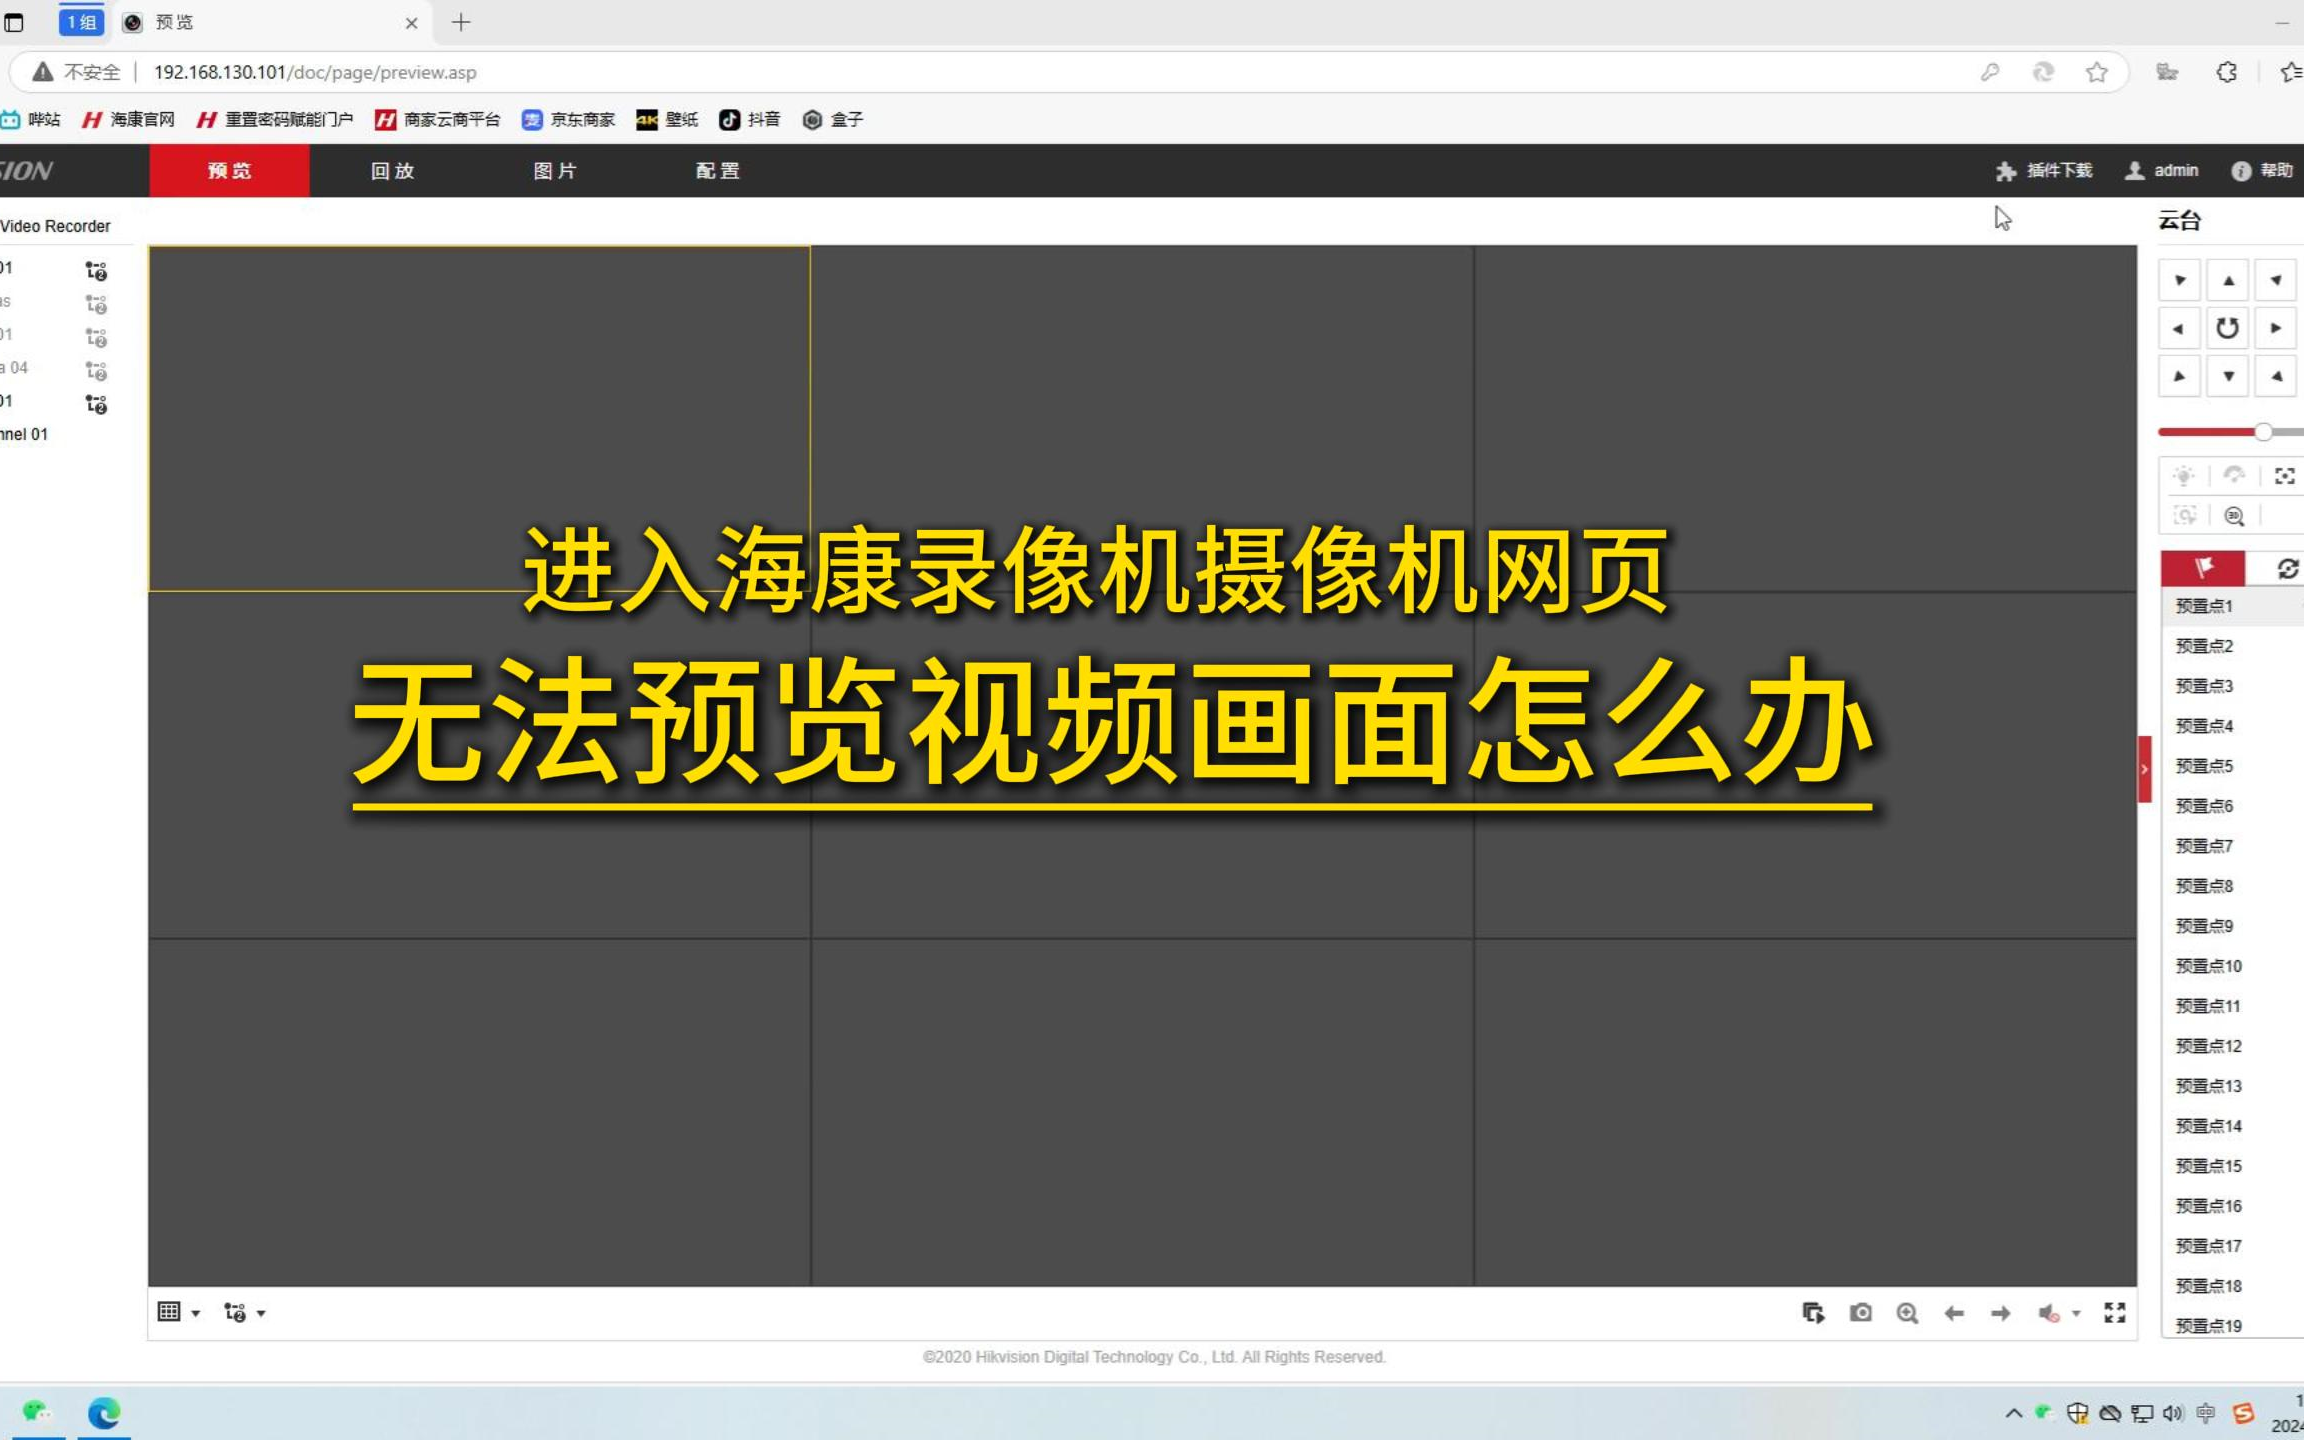
Task: Open the 回放 playback tab
Action: click(x=392, y=171)
